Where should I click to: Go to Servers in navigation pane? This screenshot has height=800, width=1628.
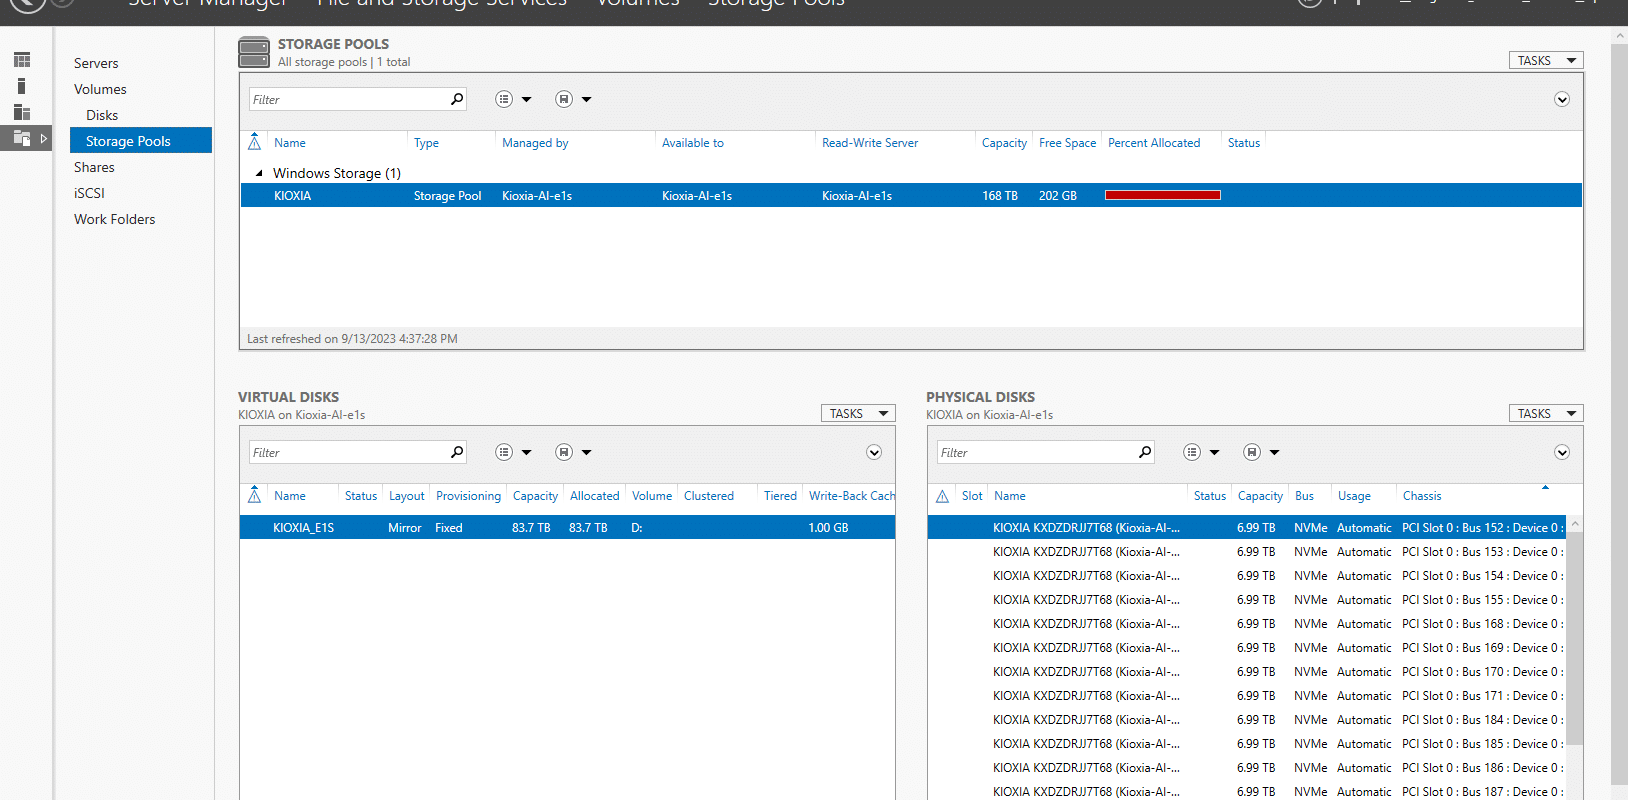point(96,63)
